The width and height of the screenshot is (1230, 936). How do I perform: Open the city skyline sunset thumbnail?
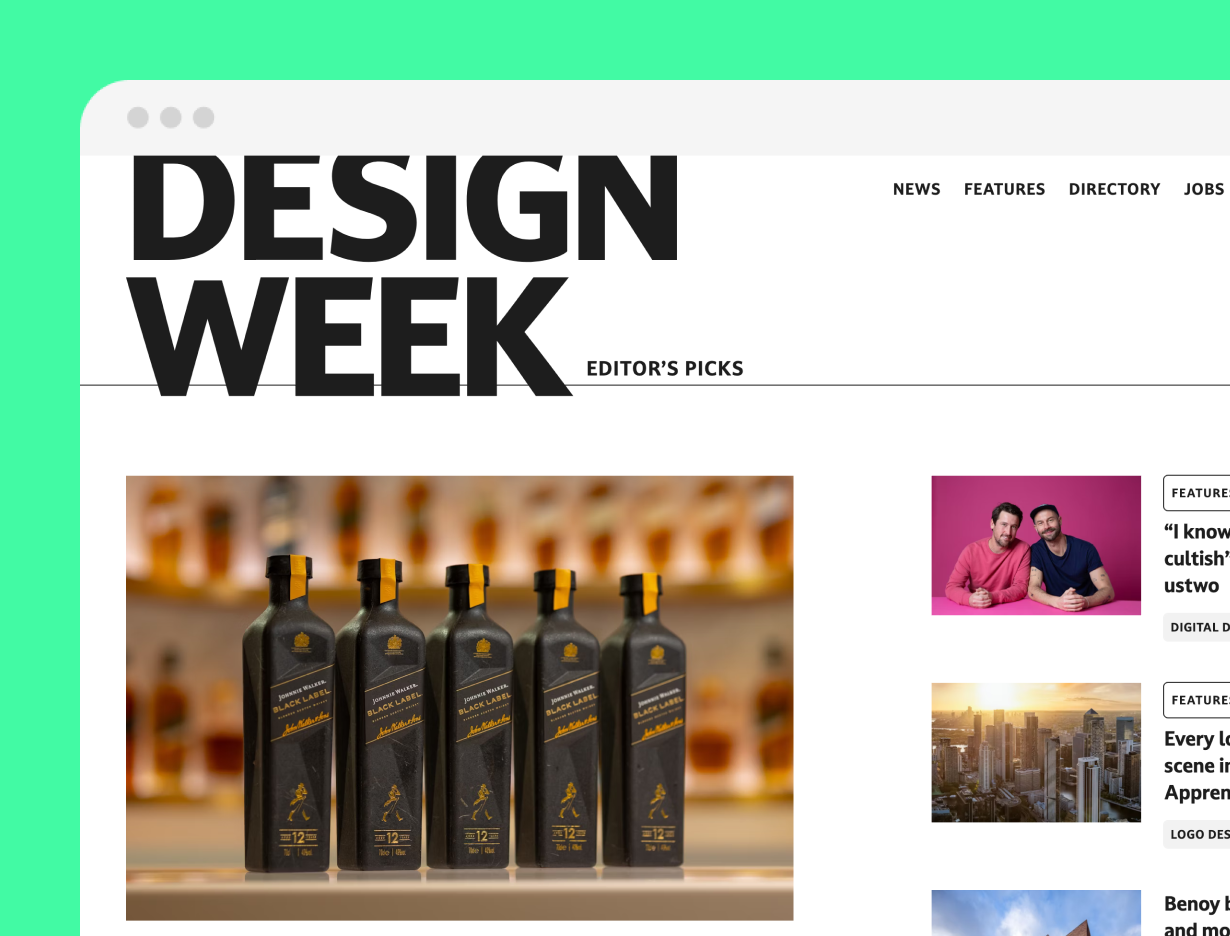click(1036, 752)
